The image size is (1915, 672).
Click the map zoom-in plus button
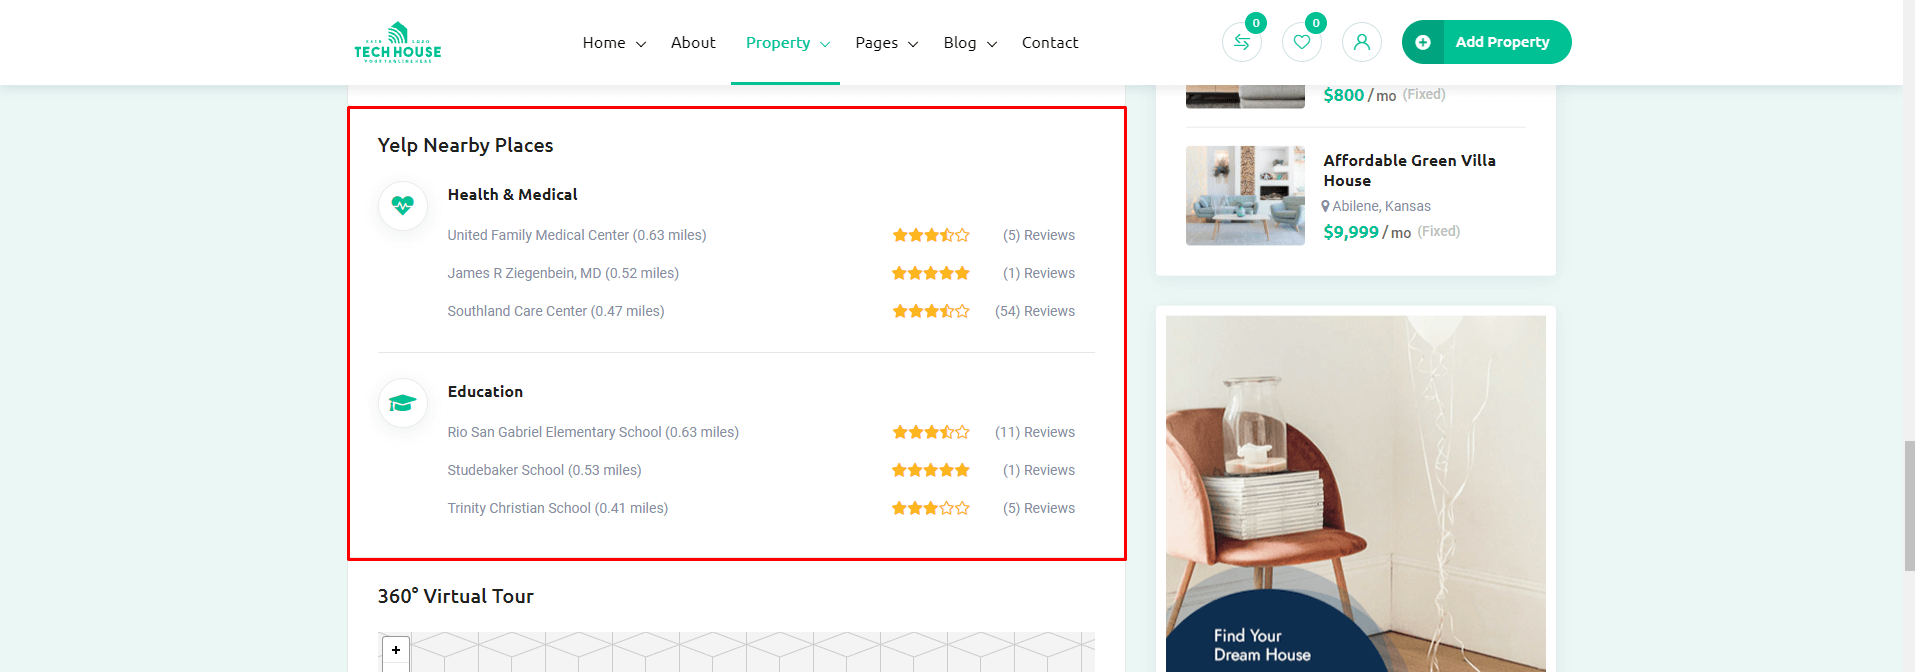pos(396,650)
